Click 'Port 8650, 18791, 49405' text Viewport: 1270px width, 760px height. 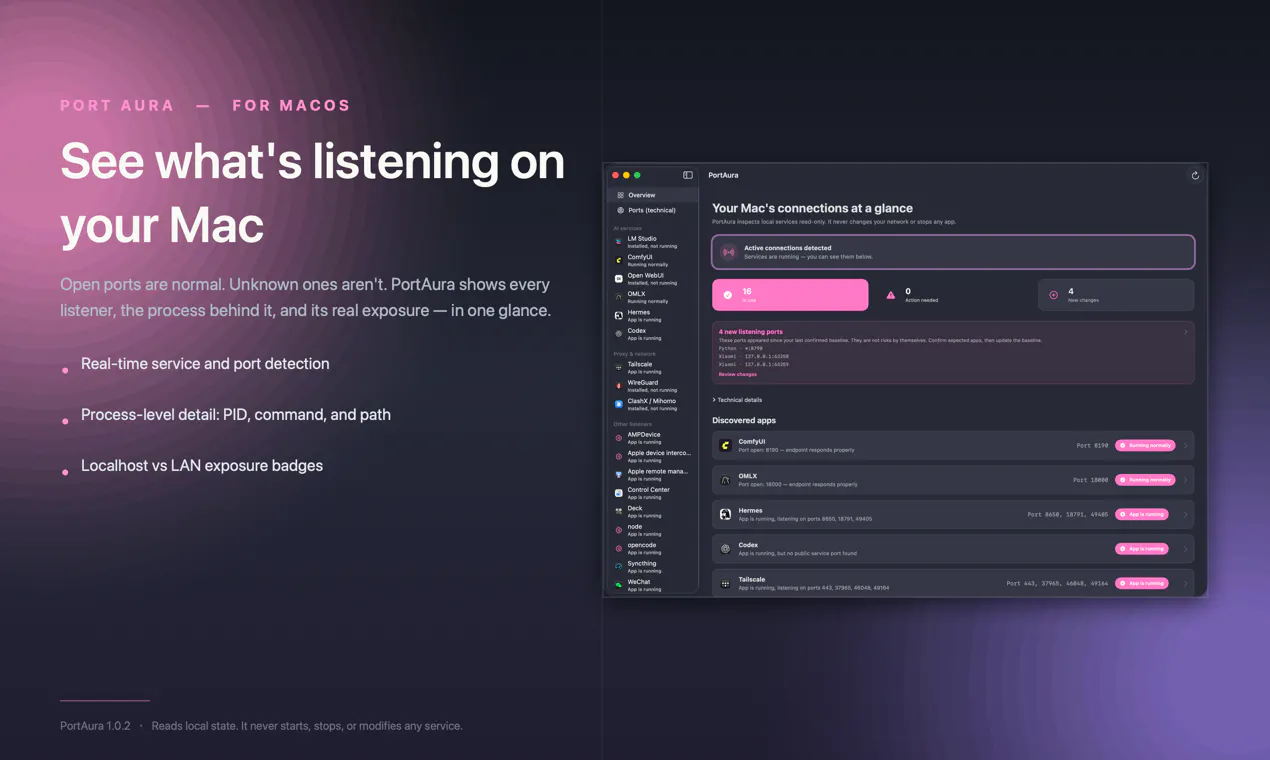pyautogui.click(x=1067, y=514)
